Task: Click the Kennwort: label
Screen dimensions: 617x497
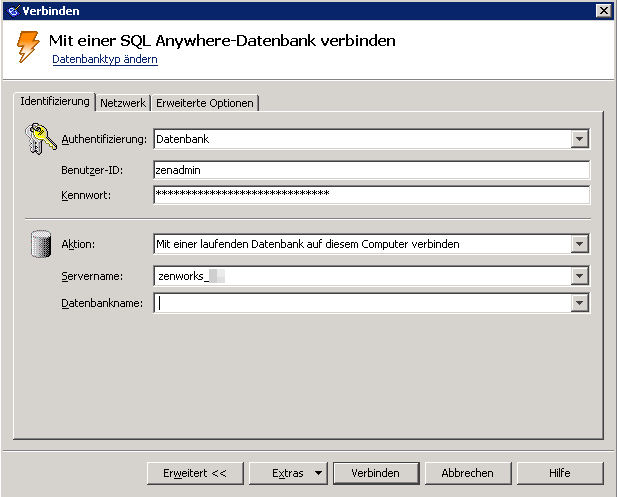Action: click(86, 195)
